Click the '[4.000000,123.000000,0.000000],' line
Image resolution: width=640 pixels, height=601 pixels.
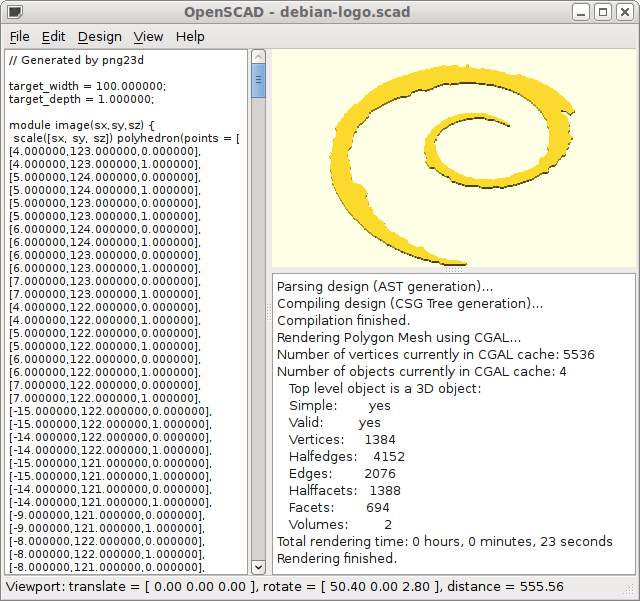tap(105, 151)
